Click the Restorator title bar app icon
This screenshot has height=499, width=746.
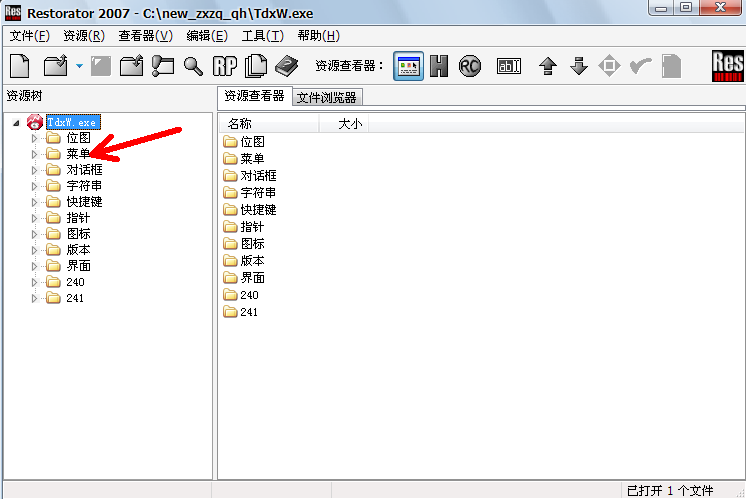point(13,13)
